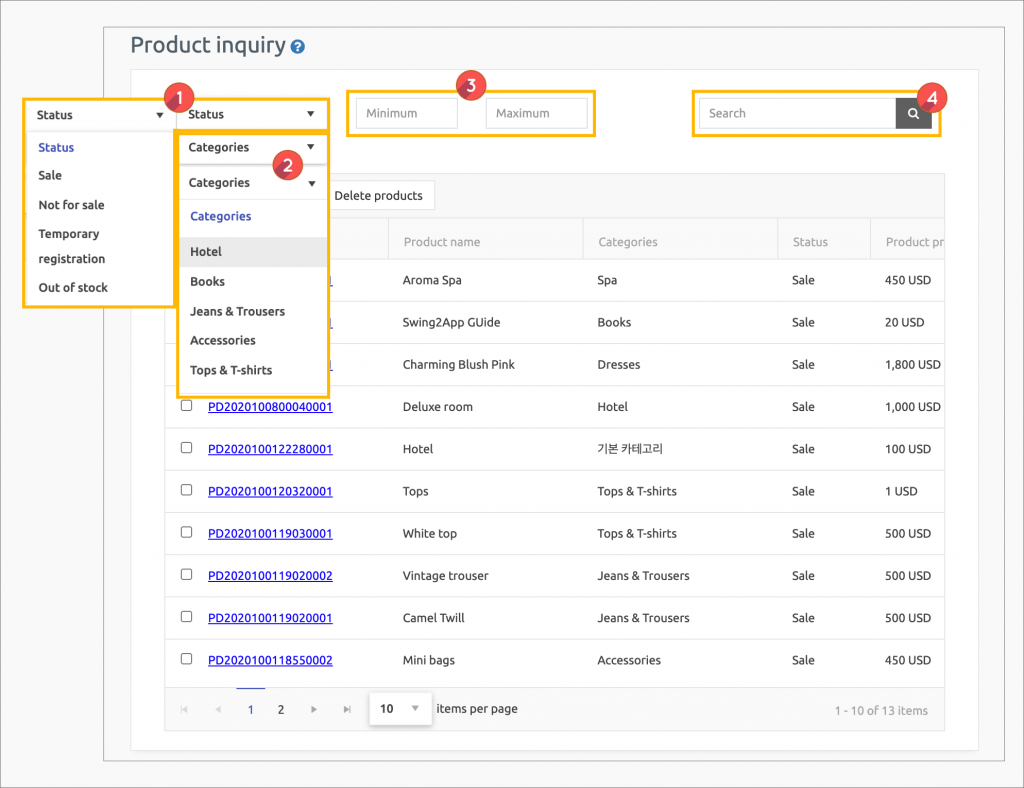Select Not for sale from Status list
Image resolution: width=1024 pixels, height=788 pixels.
[x=70, y=204]
